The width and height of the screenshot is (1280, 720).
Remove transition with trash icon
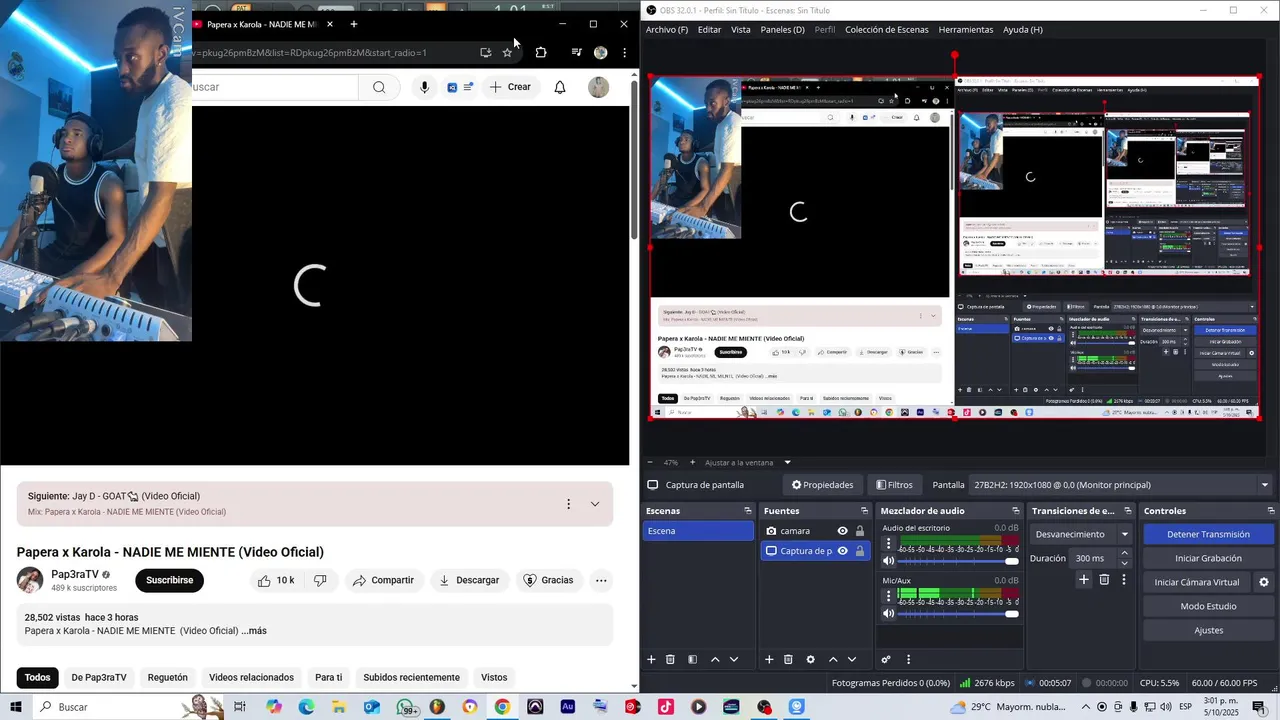tap(1104, 579)
